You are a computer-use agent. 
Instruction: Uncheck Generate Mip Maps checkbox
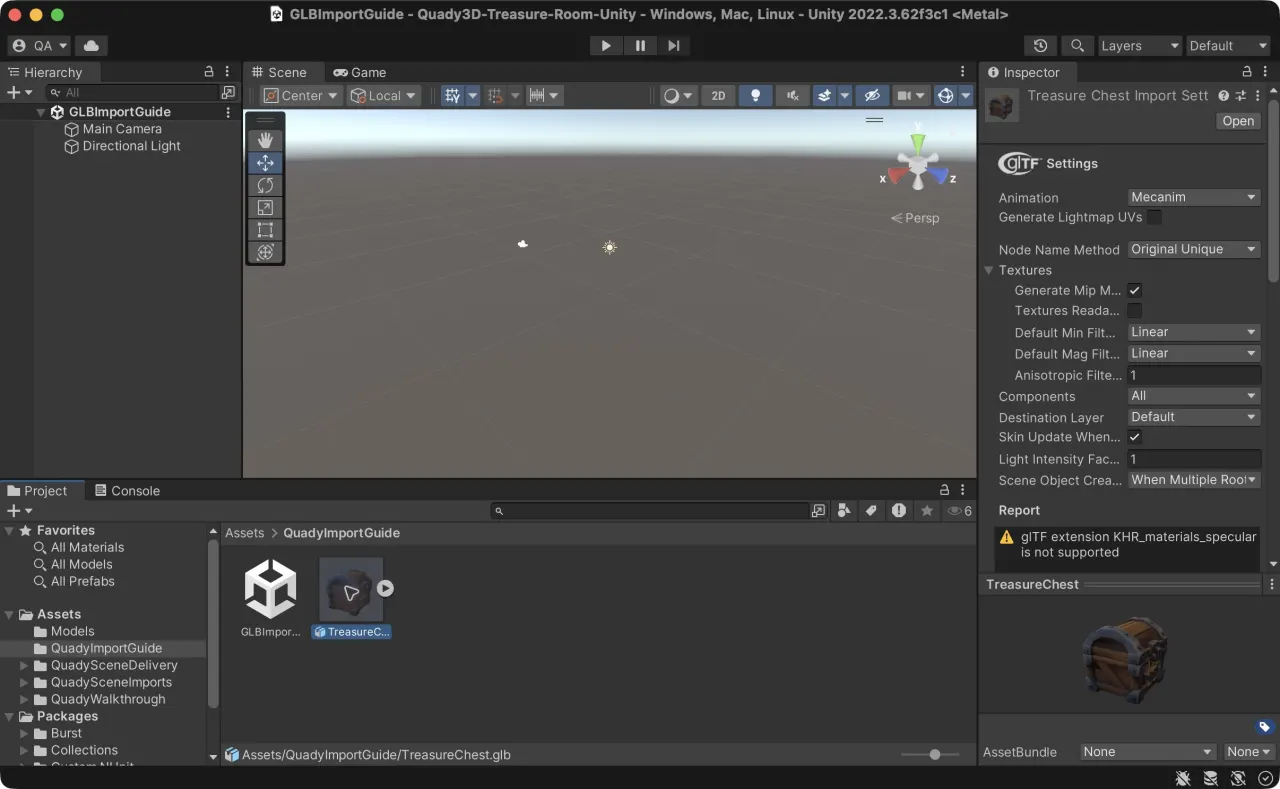pos(1134,290)
